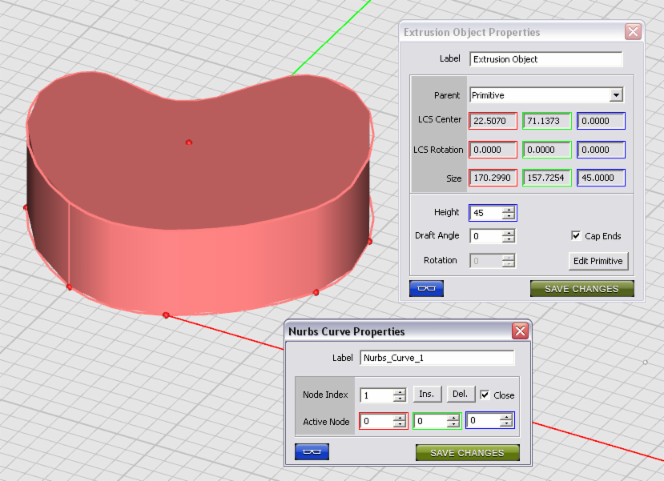Click glasses icon in Extrusion Object Properties

click(x=426, y=289)
